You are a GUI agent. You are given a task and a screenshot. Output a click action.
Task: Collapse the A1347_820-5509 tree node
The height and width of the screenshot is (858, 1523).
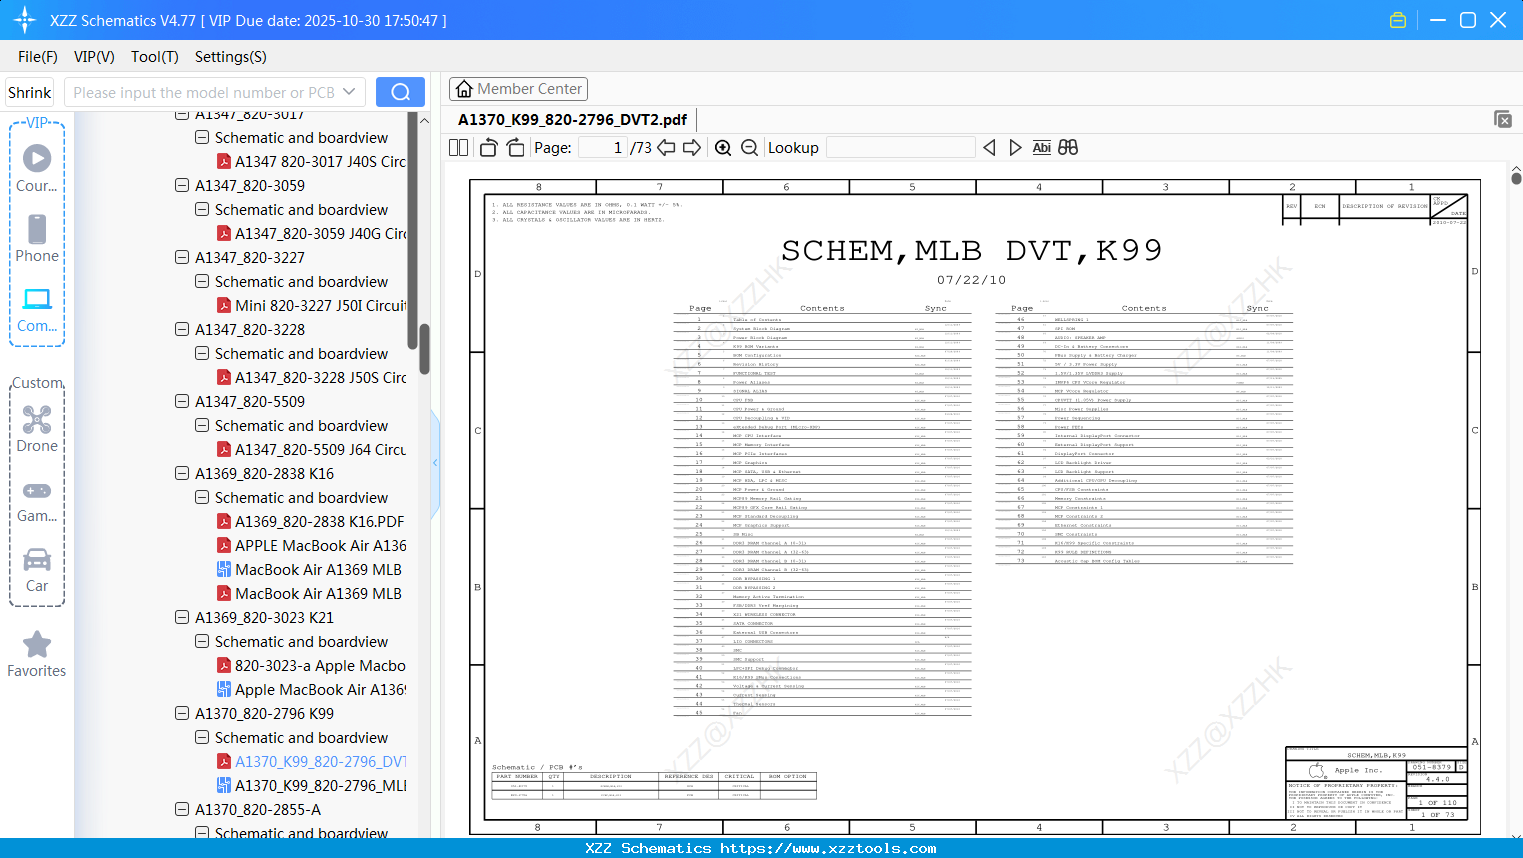(x=182, y=401)
